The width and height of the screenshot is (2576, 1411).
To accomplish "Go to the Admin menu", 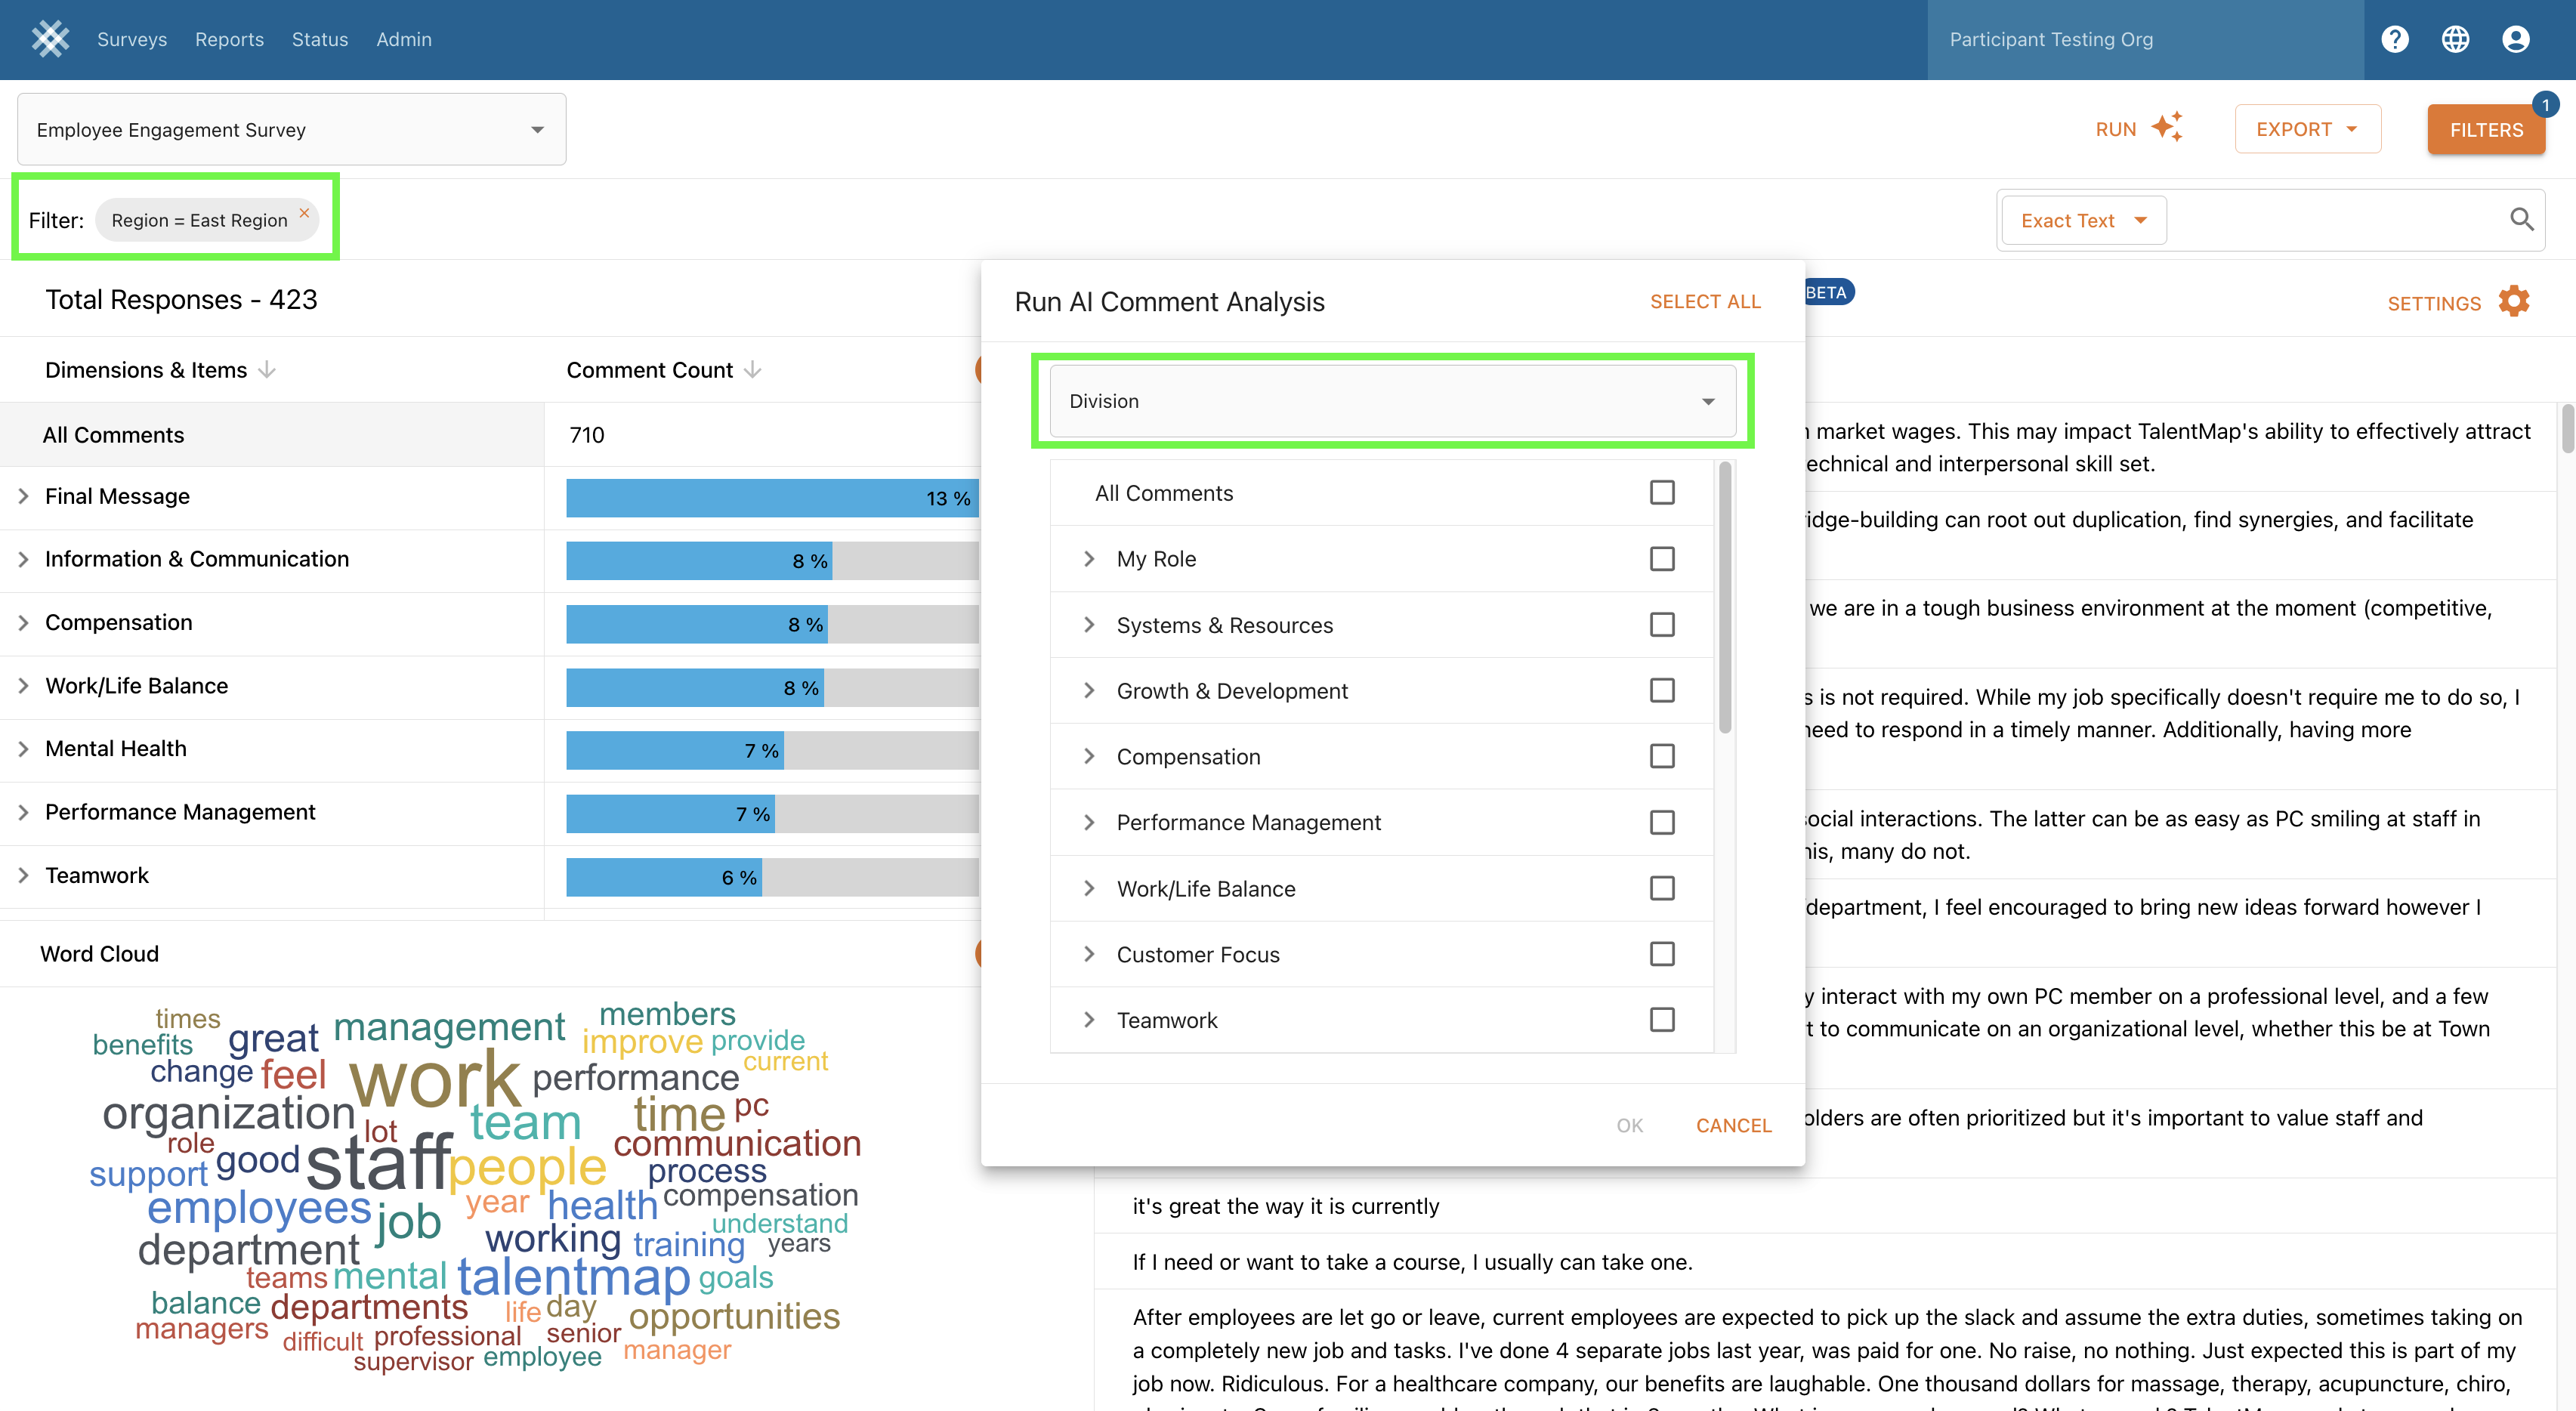I will coord(403,39).
